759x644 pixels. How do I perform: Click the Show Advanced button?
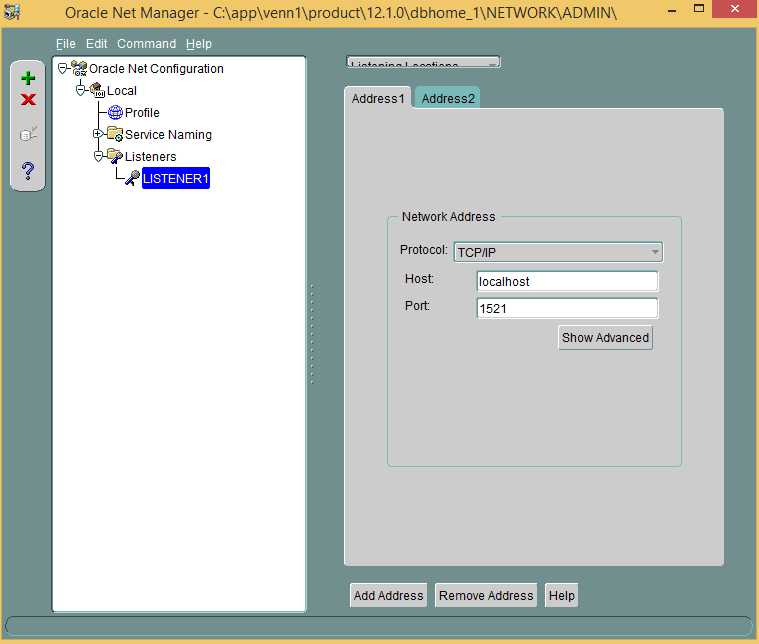[x=605, y=337]
